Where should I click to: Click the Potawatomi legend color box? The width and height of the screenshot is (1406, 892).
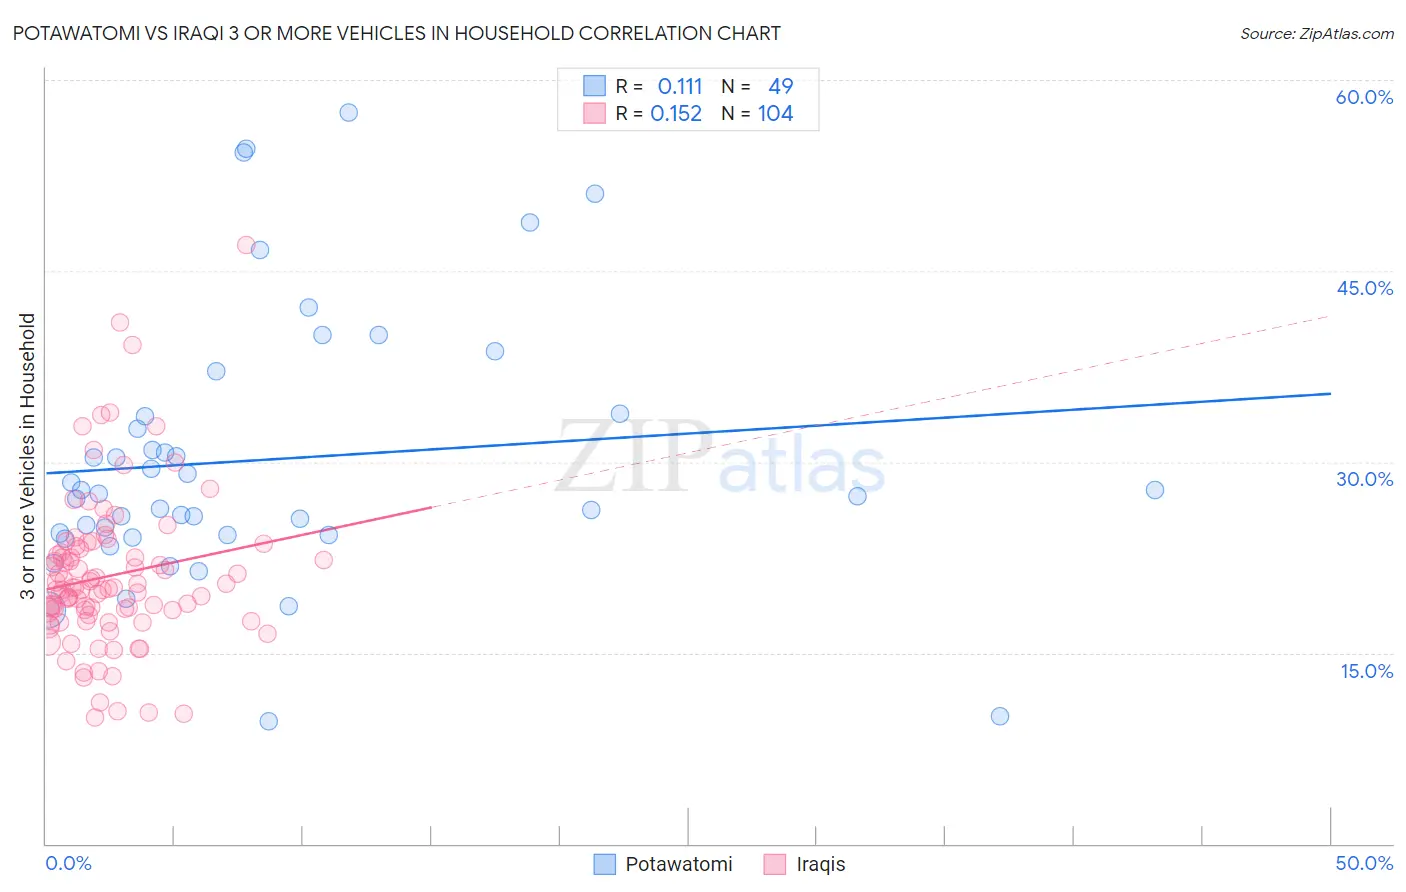(604, 864)
